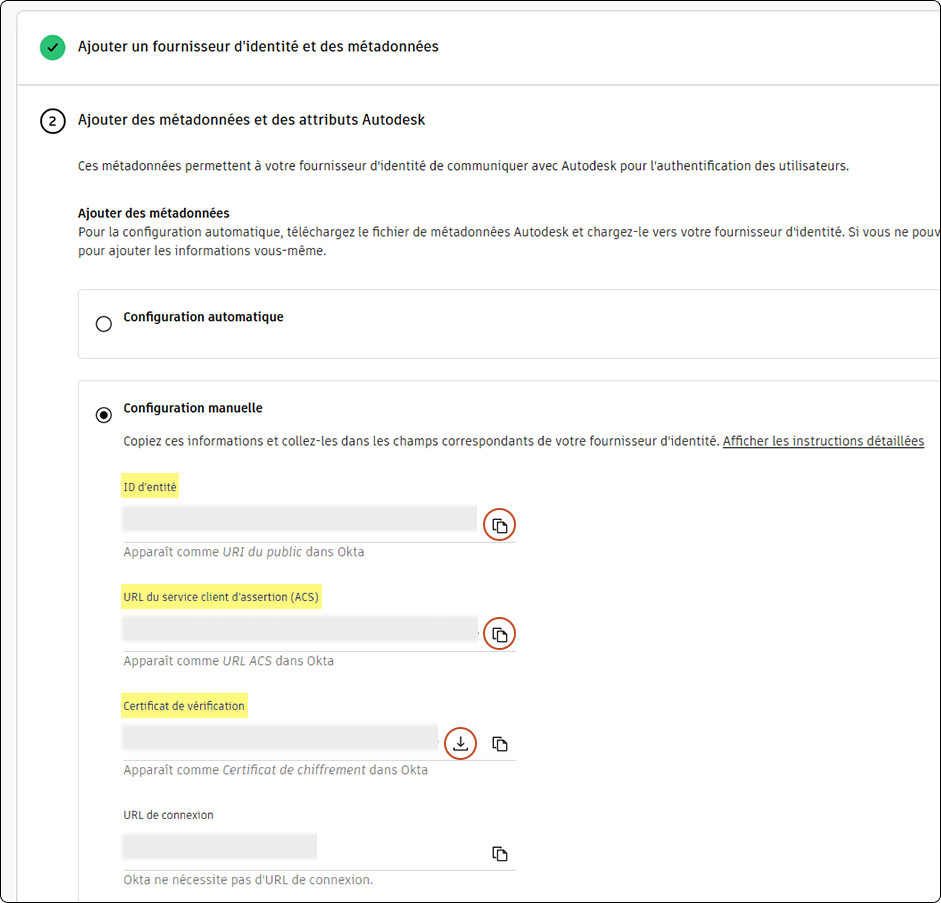The image size is (941, 903).
Task: Open 'Afficher les instructions détaillées'
Action: 822,440
